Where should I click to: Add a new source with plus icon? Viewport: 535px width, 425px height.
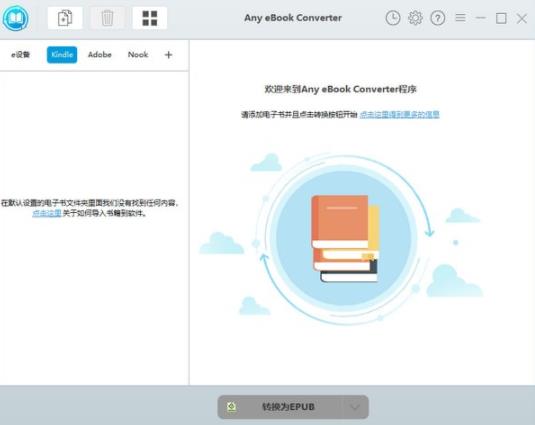coord(168,55)
